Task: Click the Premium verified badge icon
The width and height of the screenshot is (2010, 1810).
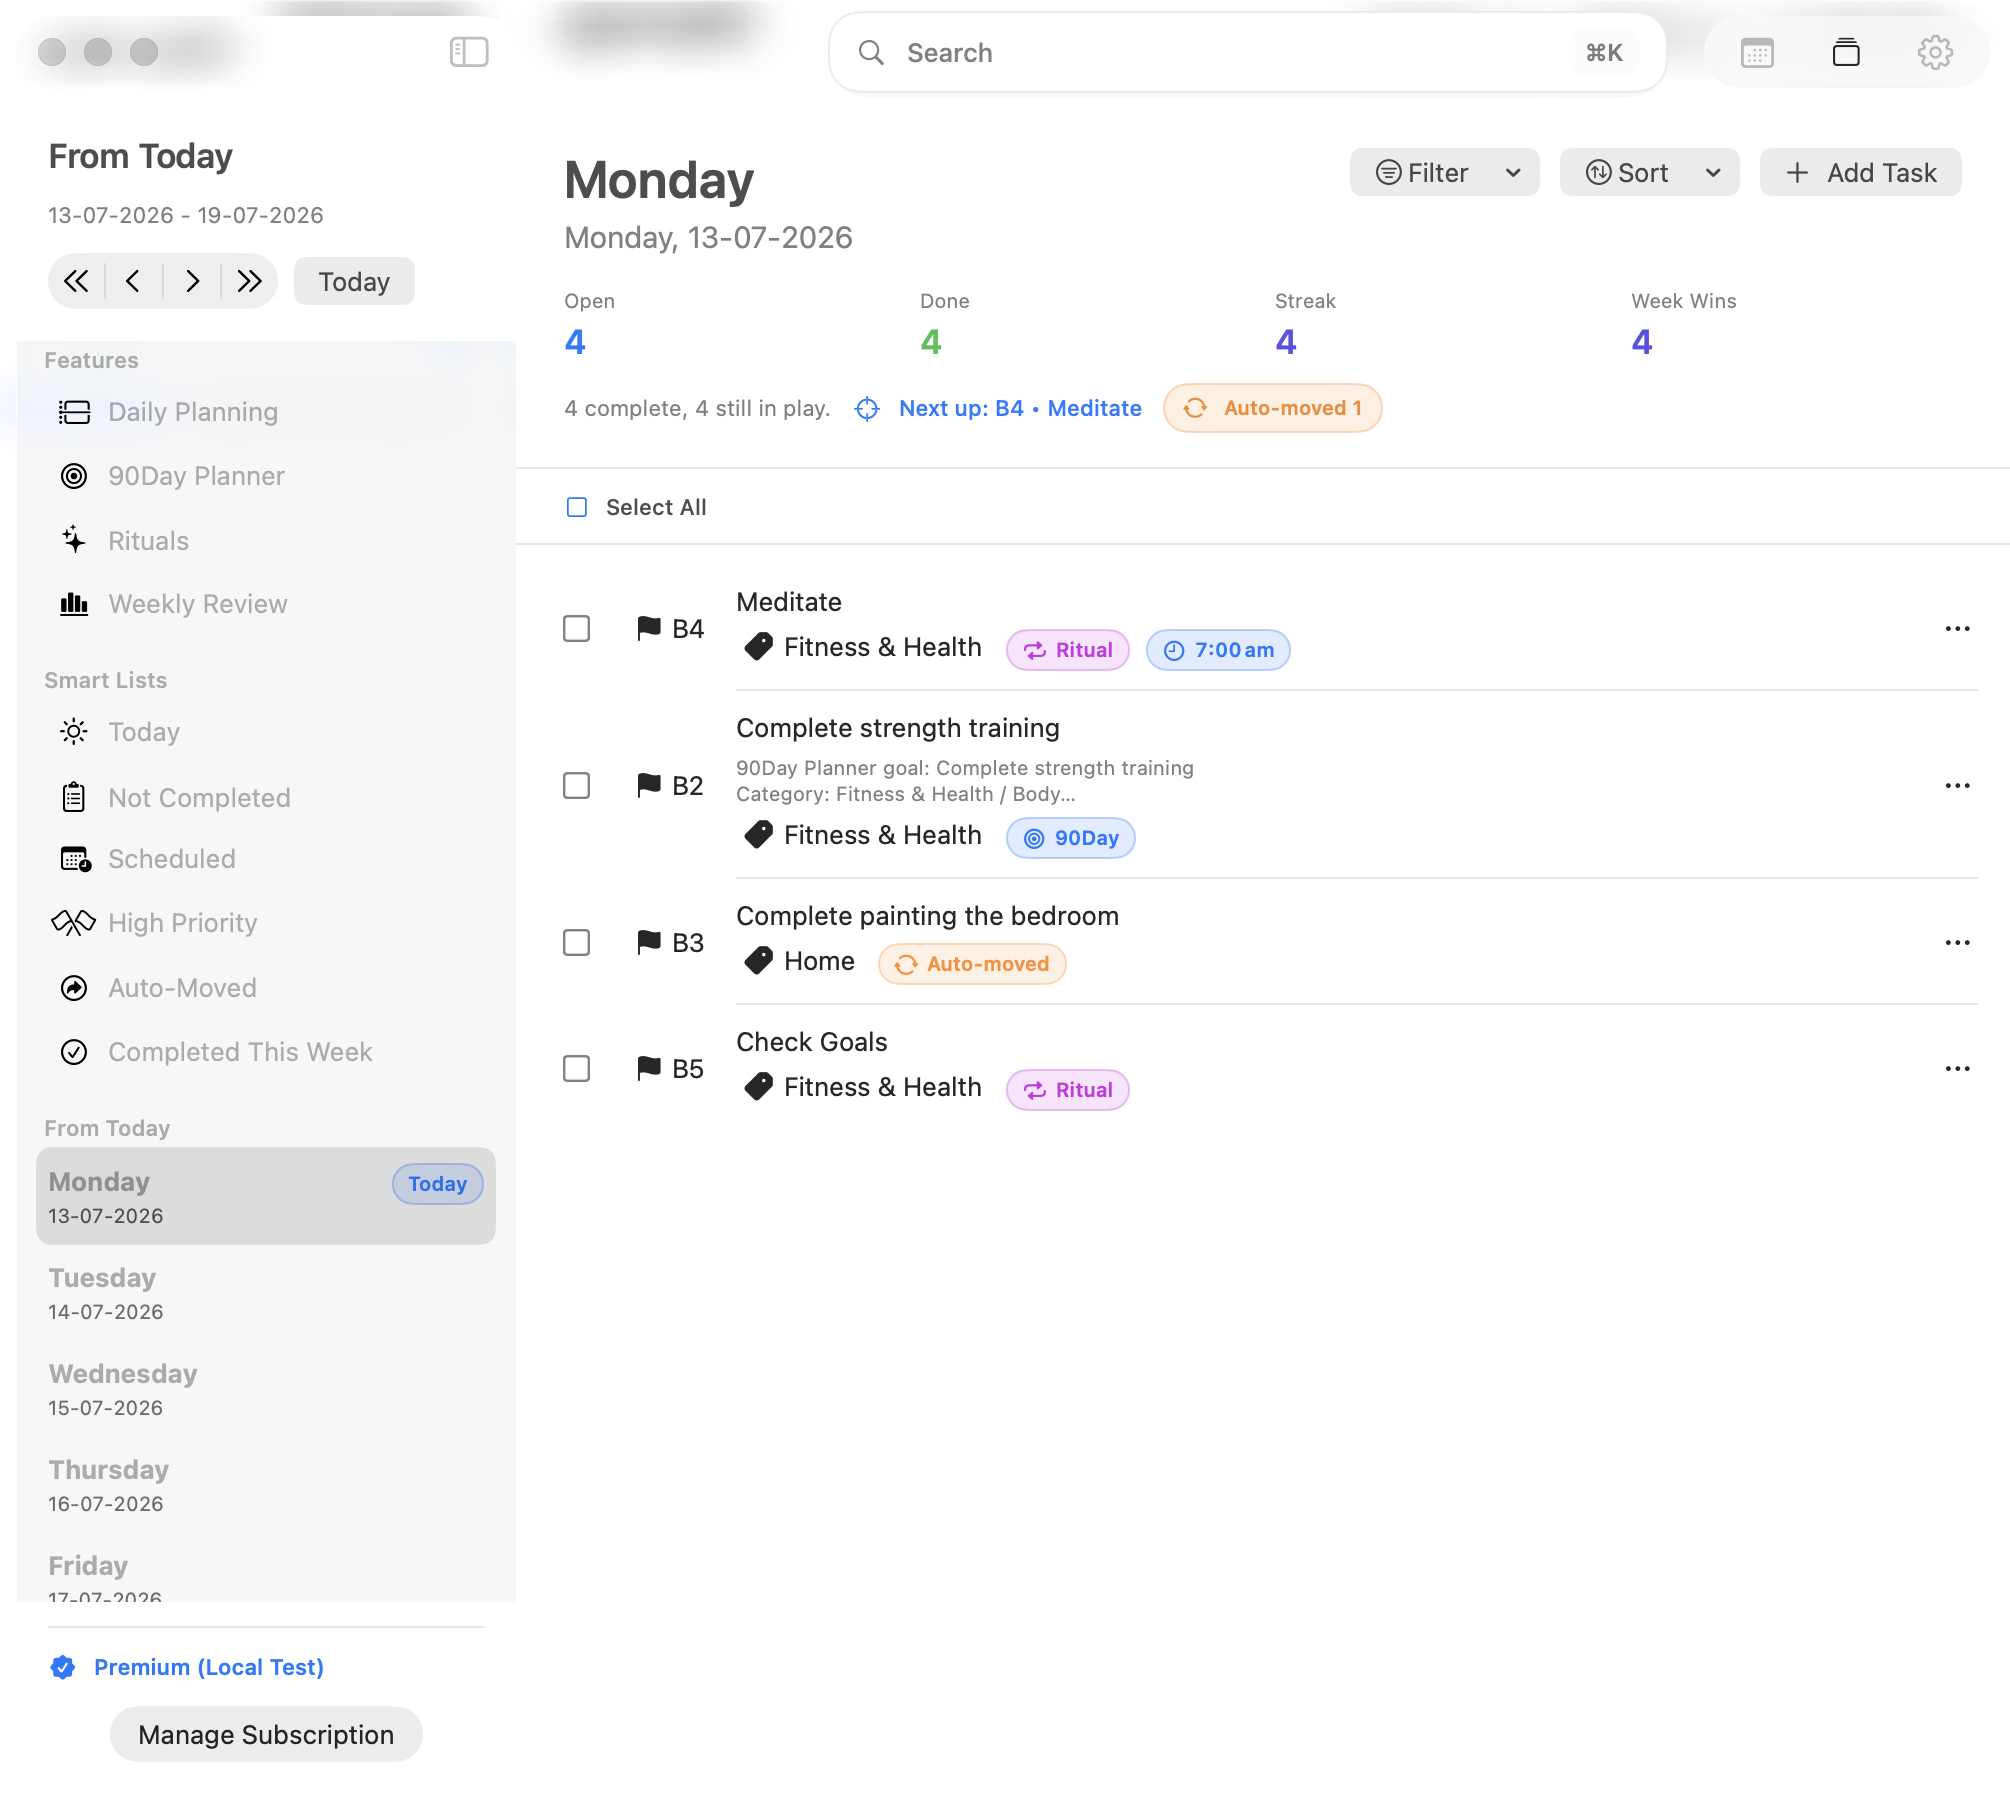Action: click(63, 1667)
